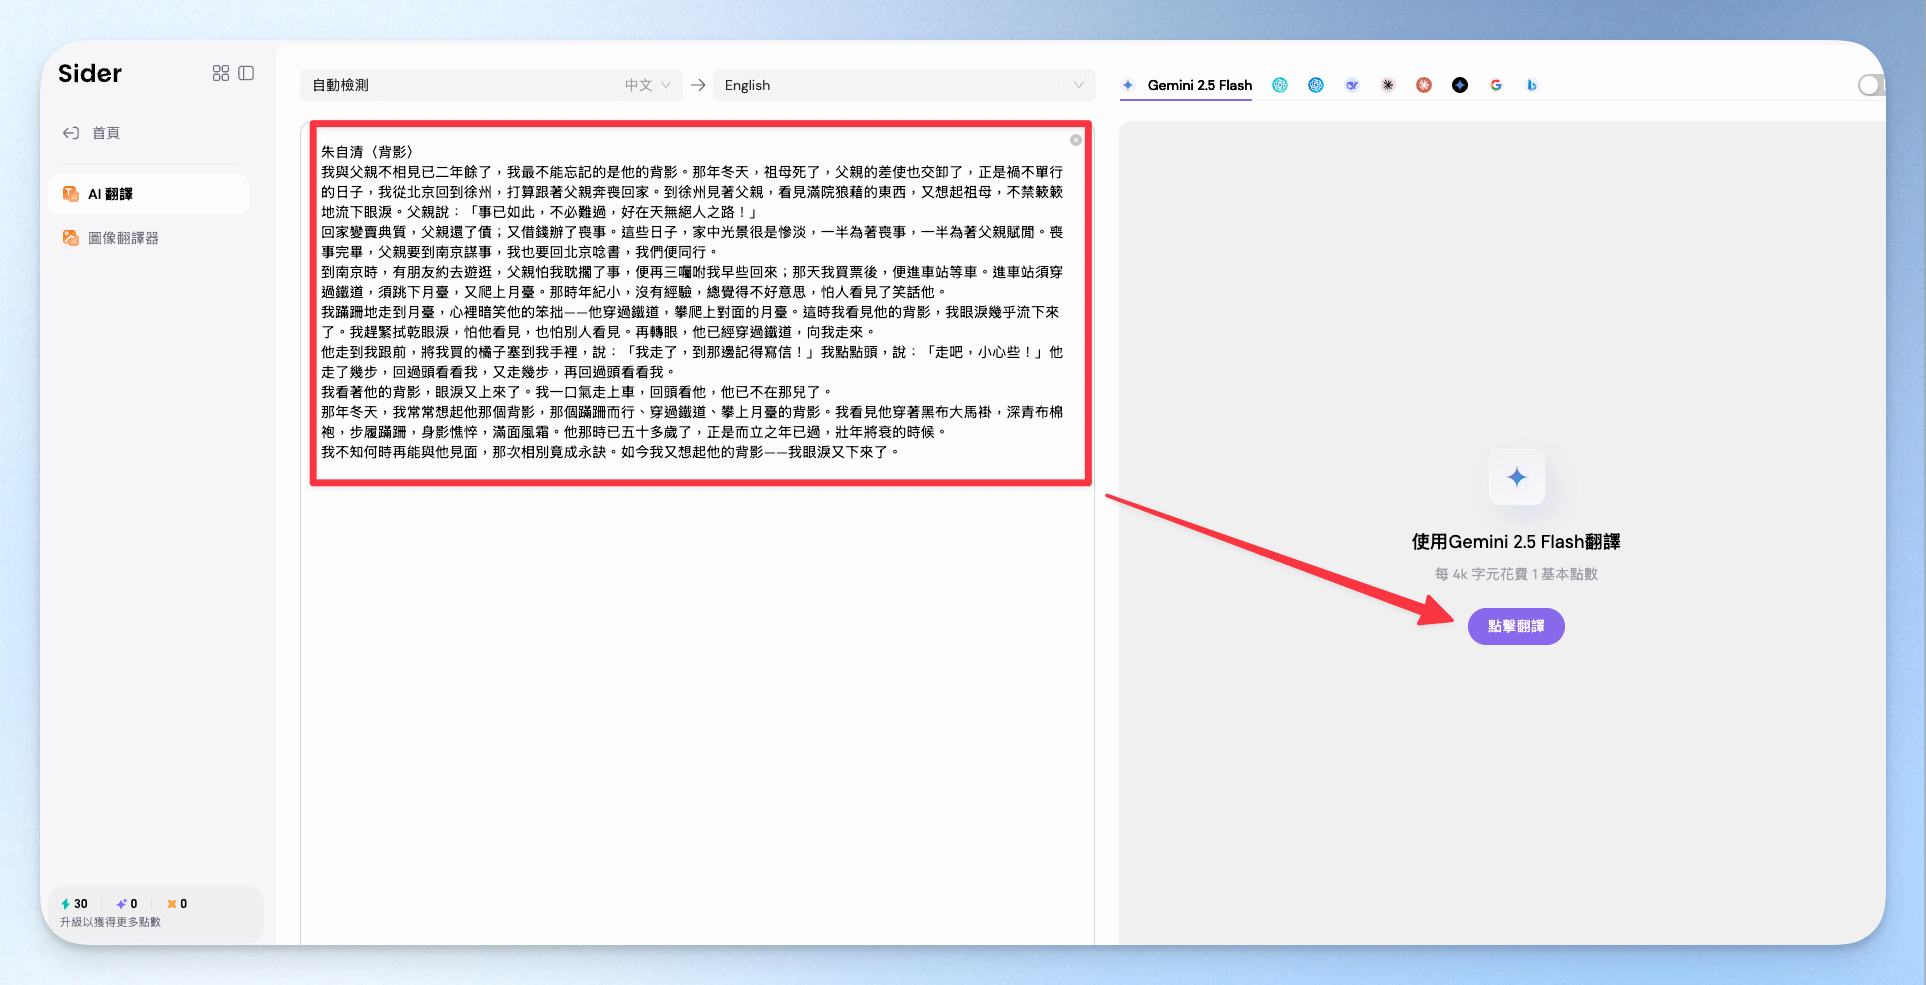The image size is (1926, 985).
Task: Choose the Bing translate engine icon
Action: coord(1531,85)
